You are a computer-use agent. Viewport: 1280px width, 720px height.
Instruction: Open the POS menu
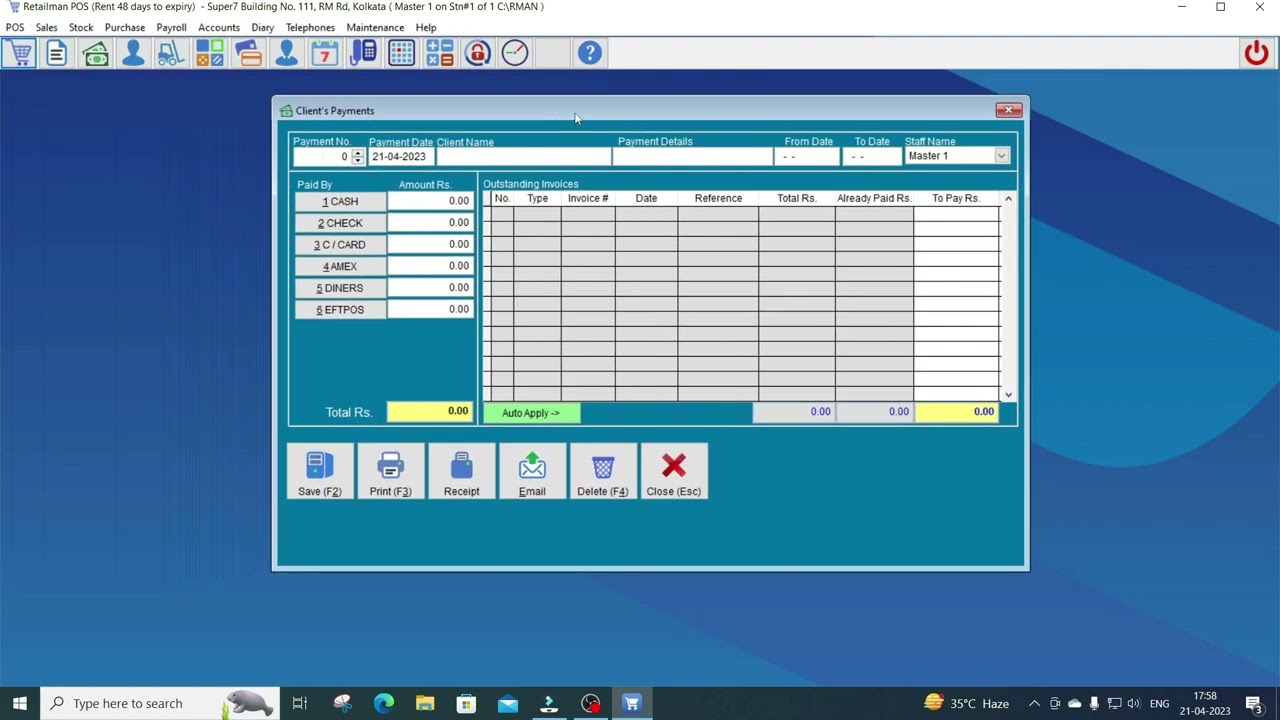coord(15,27)
